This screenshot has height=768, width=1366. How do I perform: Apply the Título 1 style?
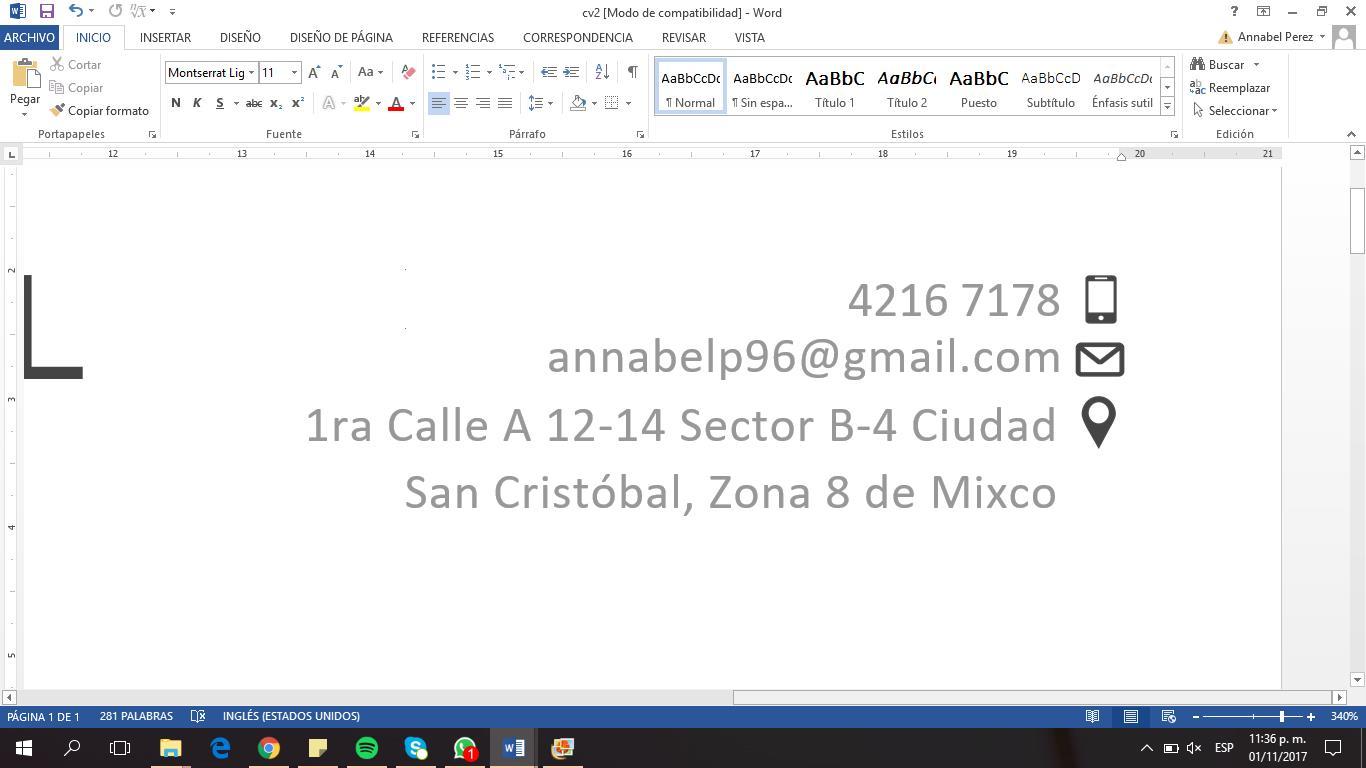click(x=835, y=88)
